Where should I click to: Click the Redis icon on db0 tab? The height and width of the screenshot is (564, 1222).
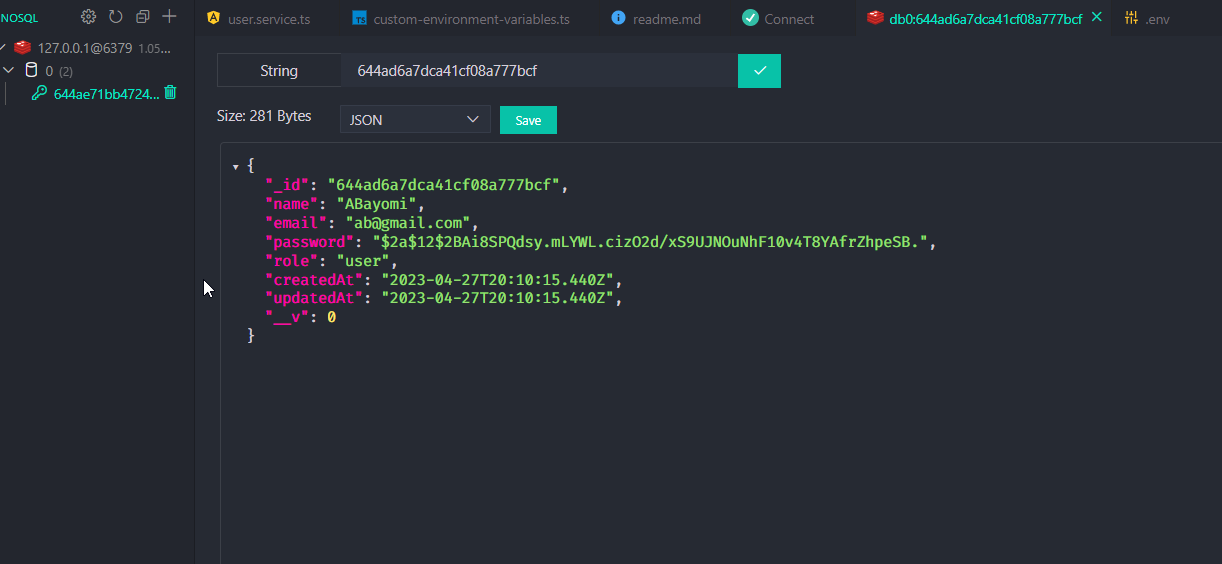tap(875, 18)
